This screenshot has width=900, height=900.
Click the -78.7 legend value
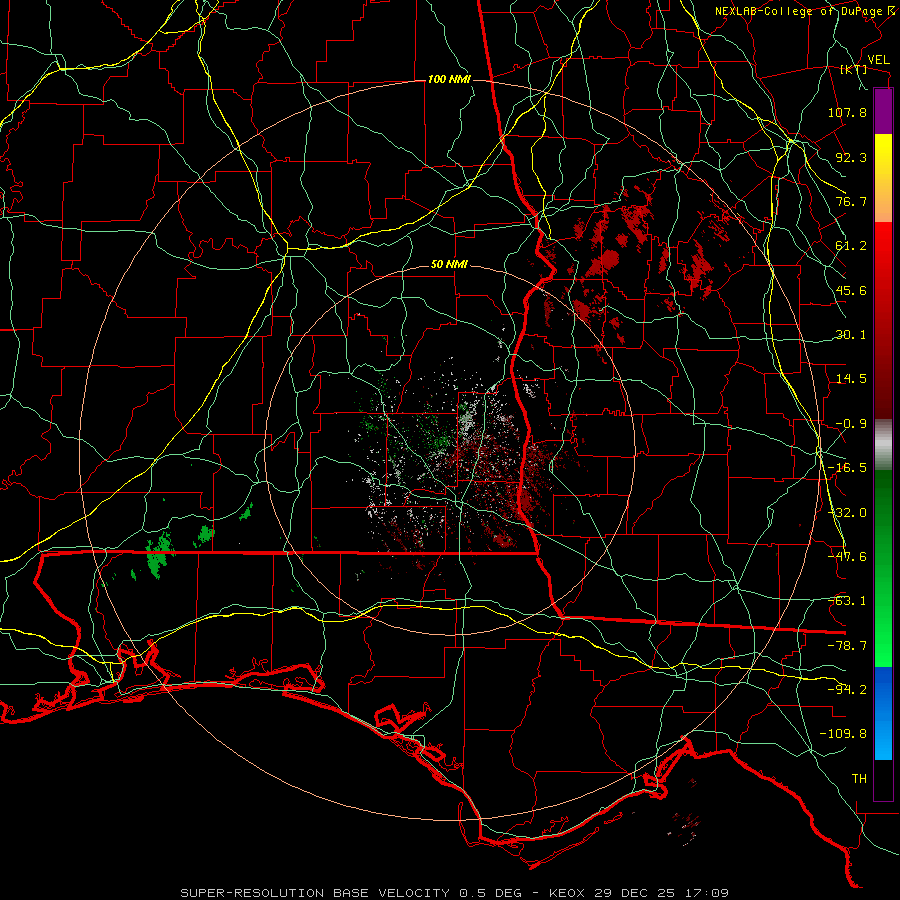(847, 646)
